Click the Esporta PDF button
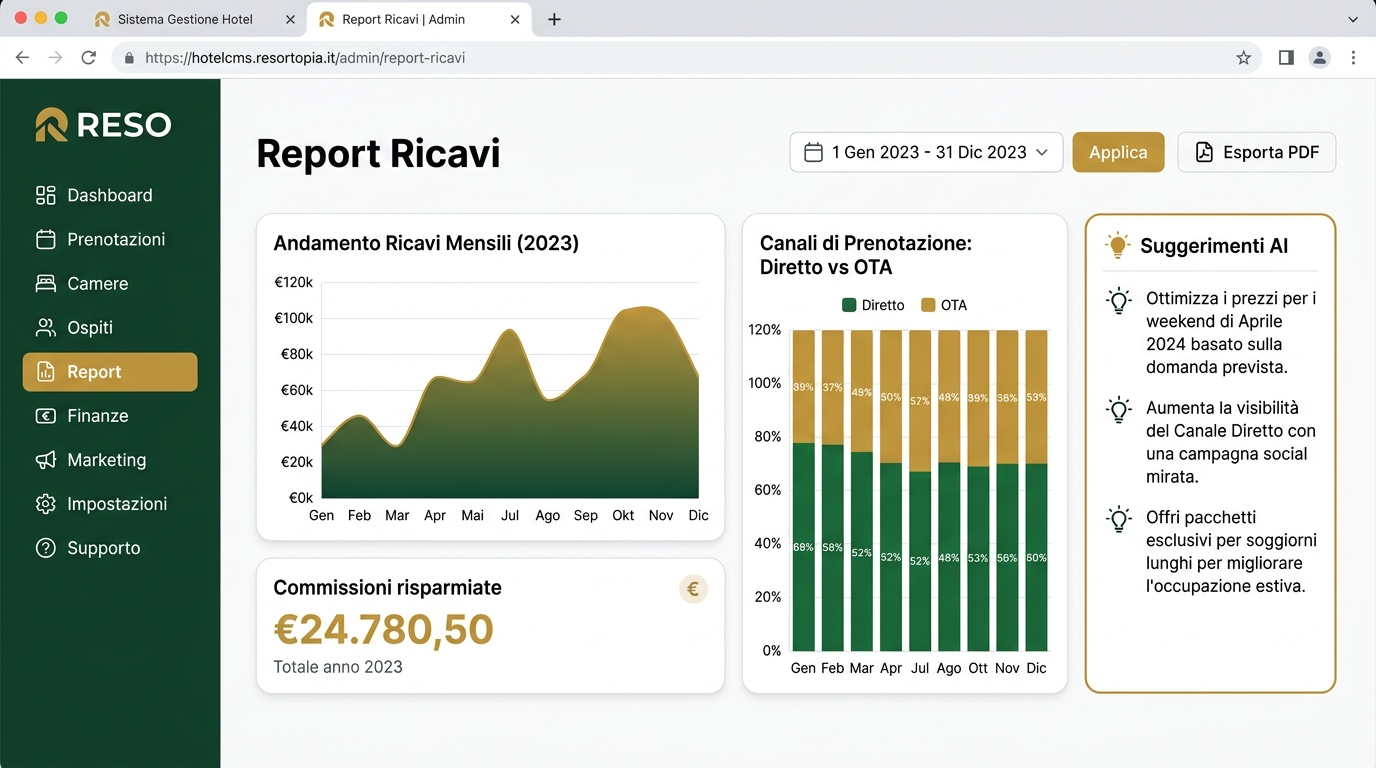The width and height of the screenshot is (1376, 768). (1256, 152)
